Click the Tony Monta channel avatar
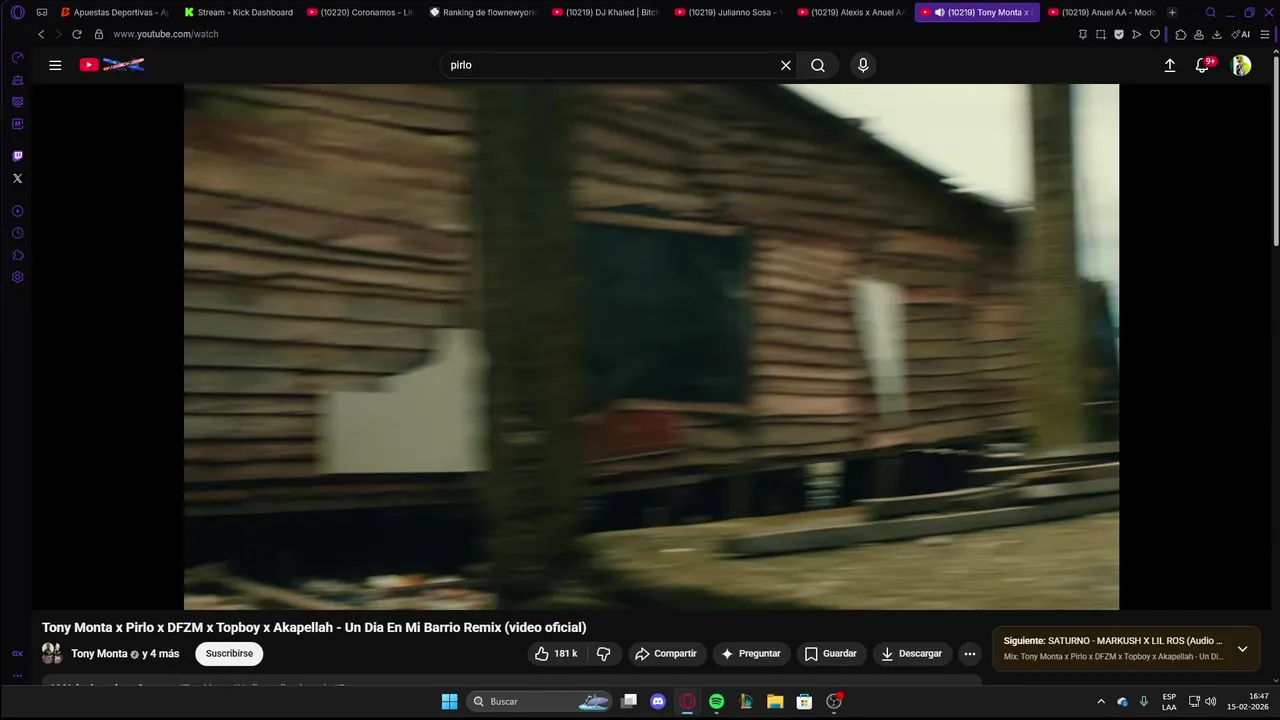The width and height of the screenshot is (1280, 720). point(52,654)
